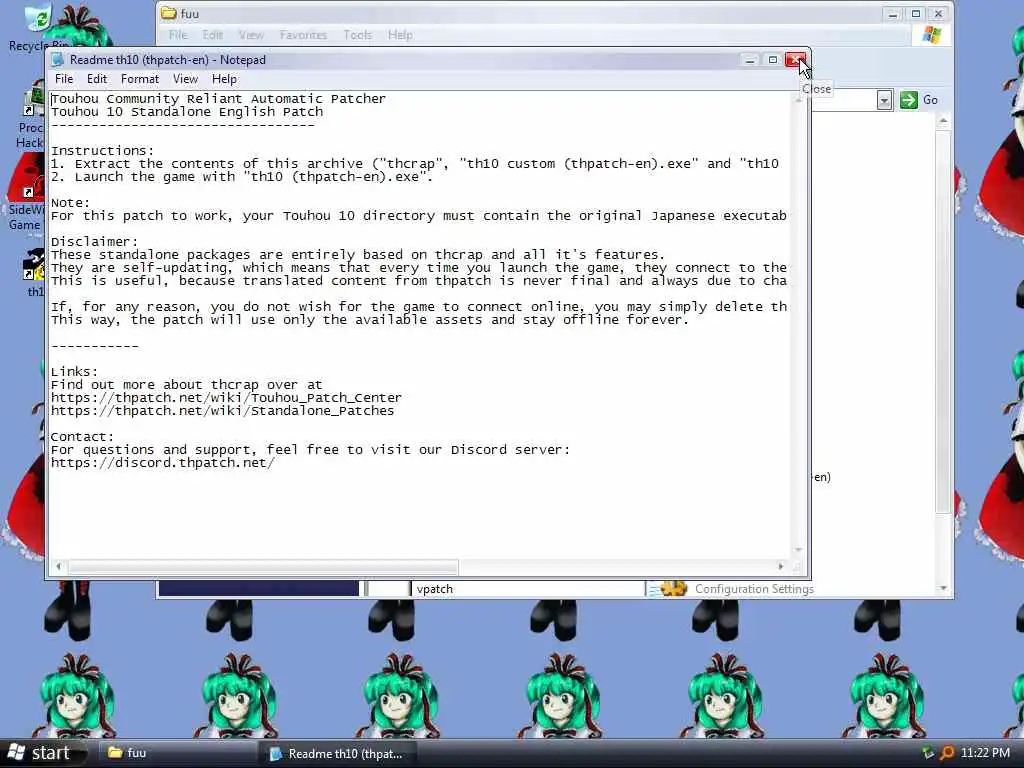
Task: Click the Windows Start button
Action: tap(44, 753)
